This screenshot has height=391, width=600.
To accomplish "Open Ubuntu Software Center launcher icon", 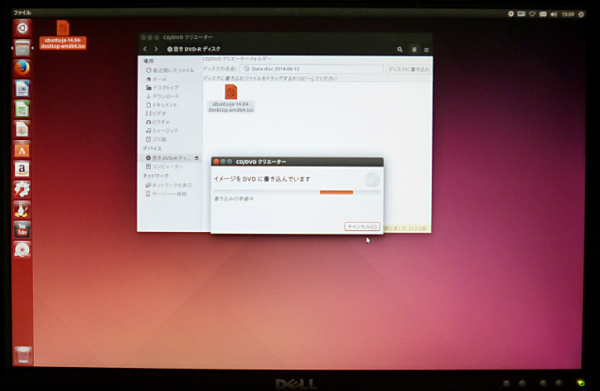I will (x=22, y=150).
